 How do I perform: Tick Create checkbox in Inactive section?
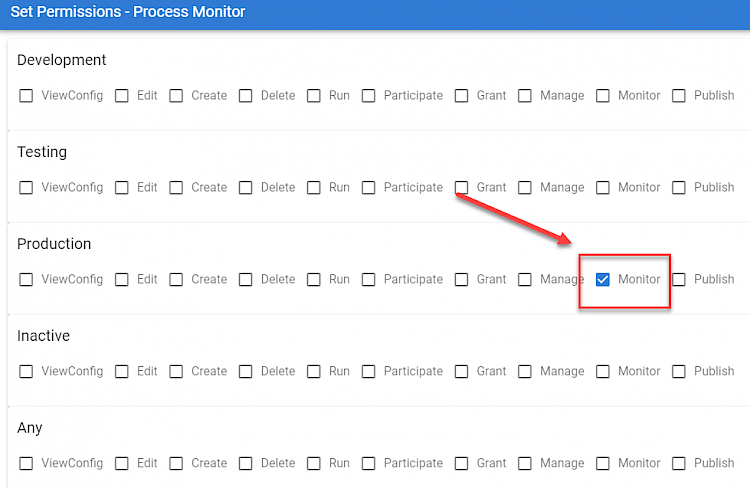click(x=176, y=371)
